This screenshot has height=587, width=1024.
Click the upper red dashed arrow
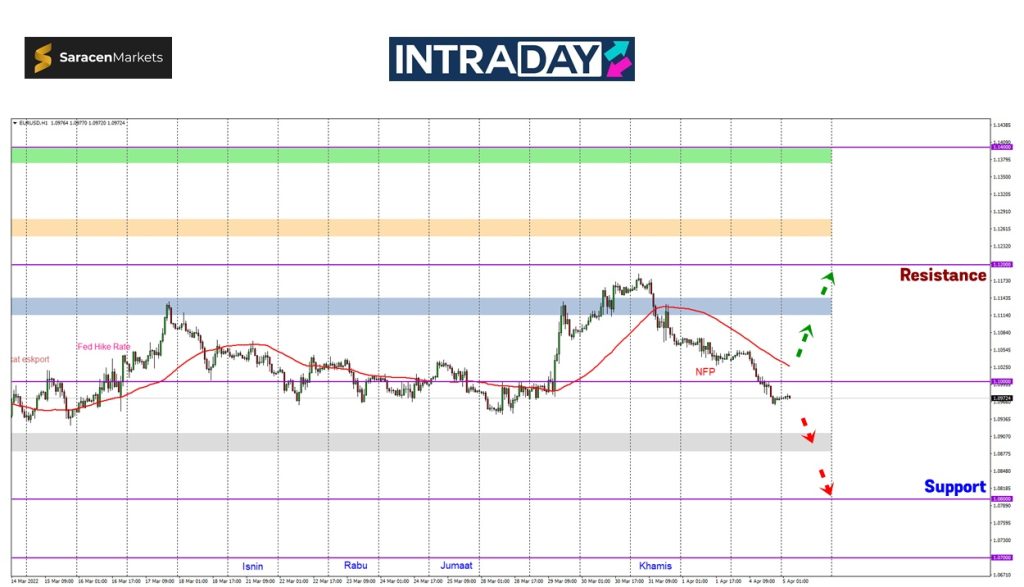tap(807, 429)
